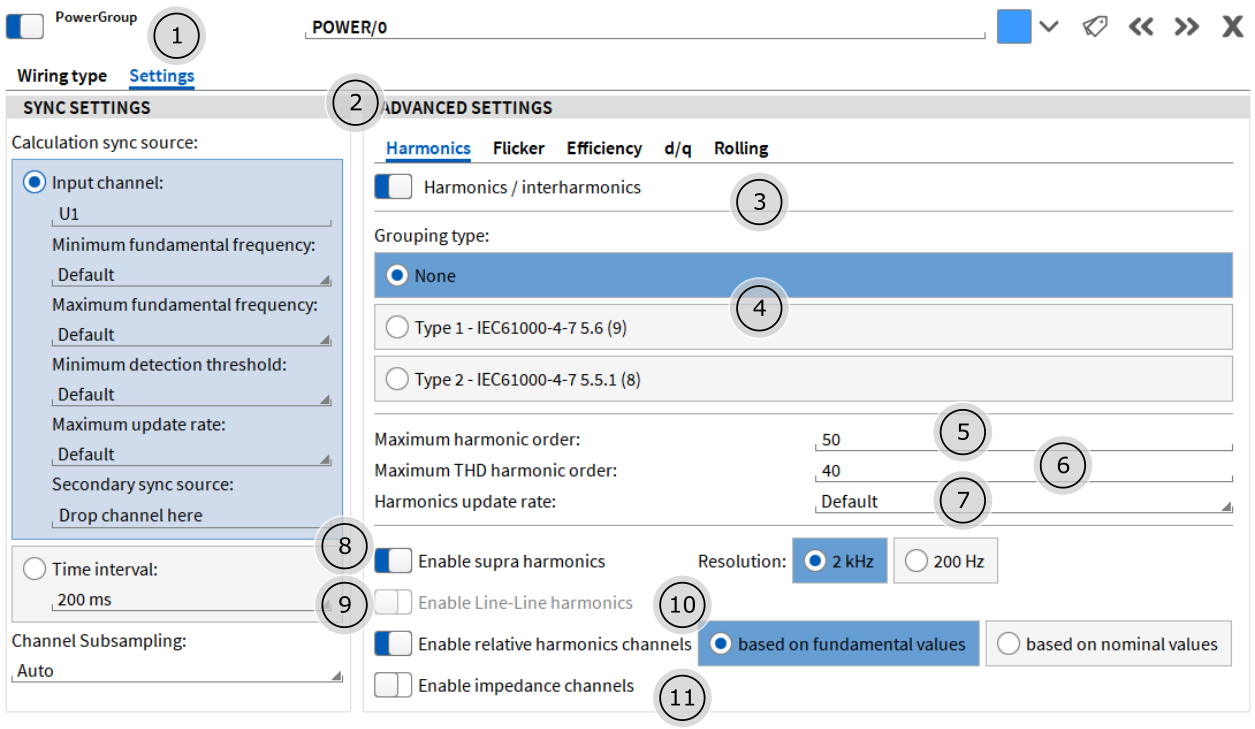Toggle Harmonics / interharmonics switch

pyautogui.click(x=393, y=187)
